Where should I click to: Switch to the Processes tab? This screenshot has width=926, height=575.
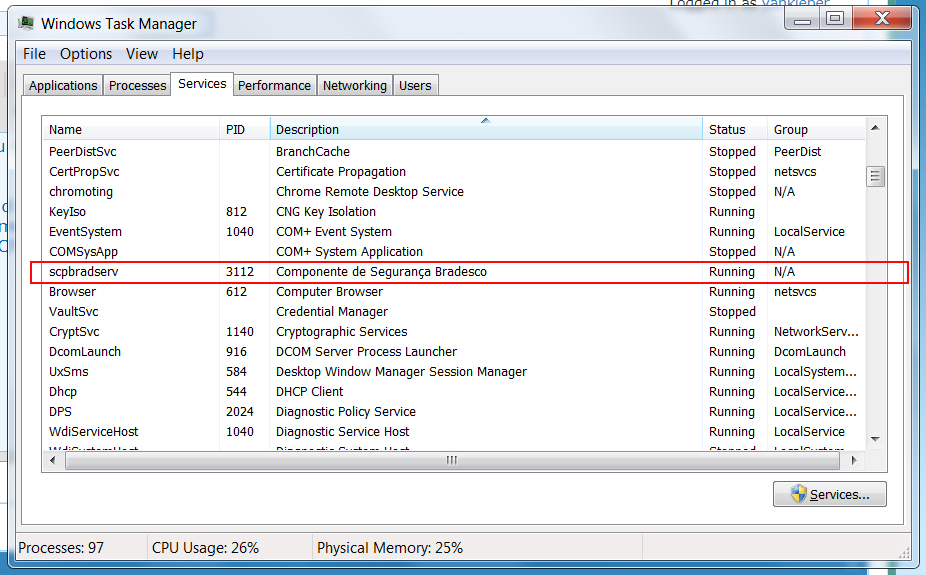(138, 86)
